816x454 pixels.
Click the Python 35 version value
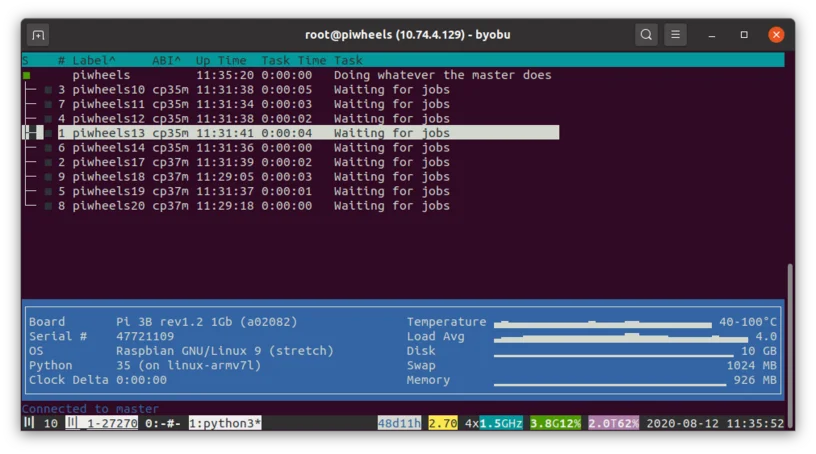pyautogui.click(x=188, y=365)
